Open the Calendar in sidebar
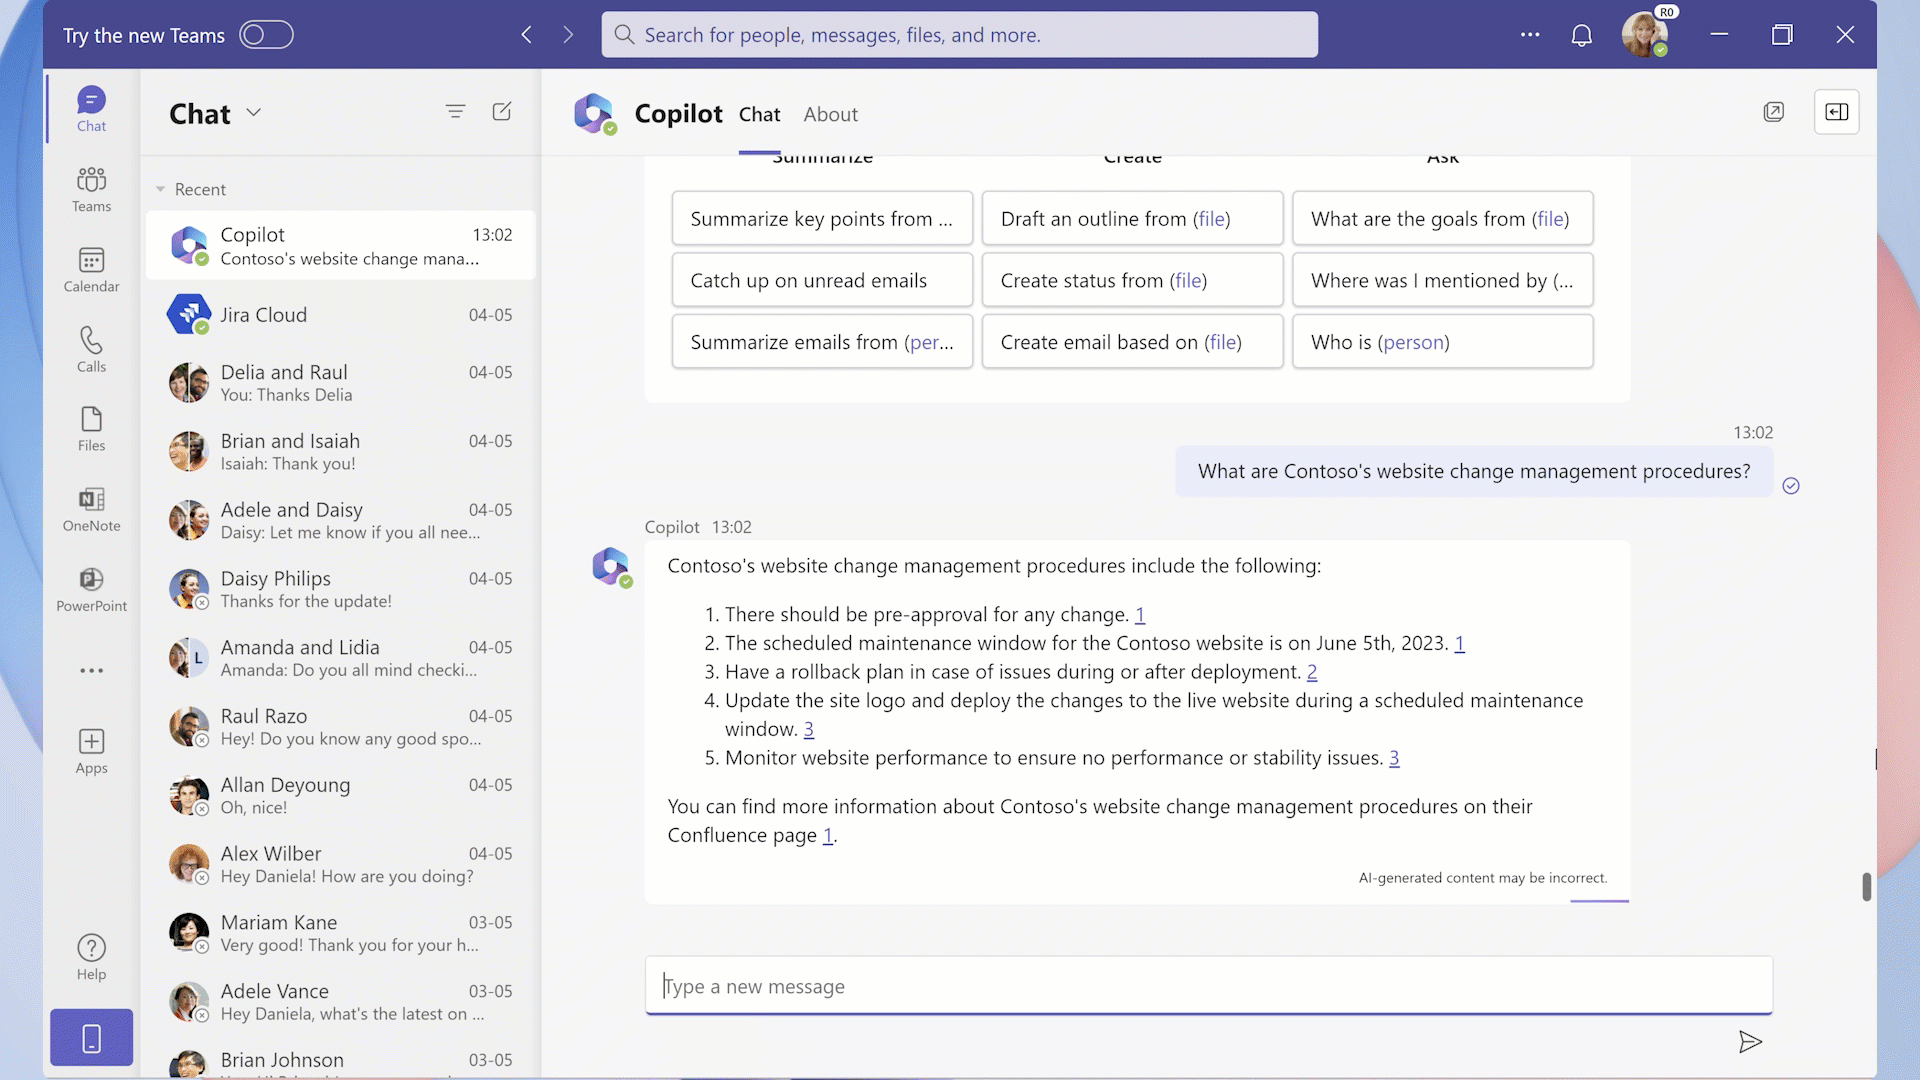Screen dimensions: 1920x1080 (91, 269)
